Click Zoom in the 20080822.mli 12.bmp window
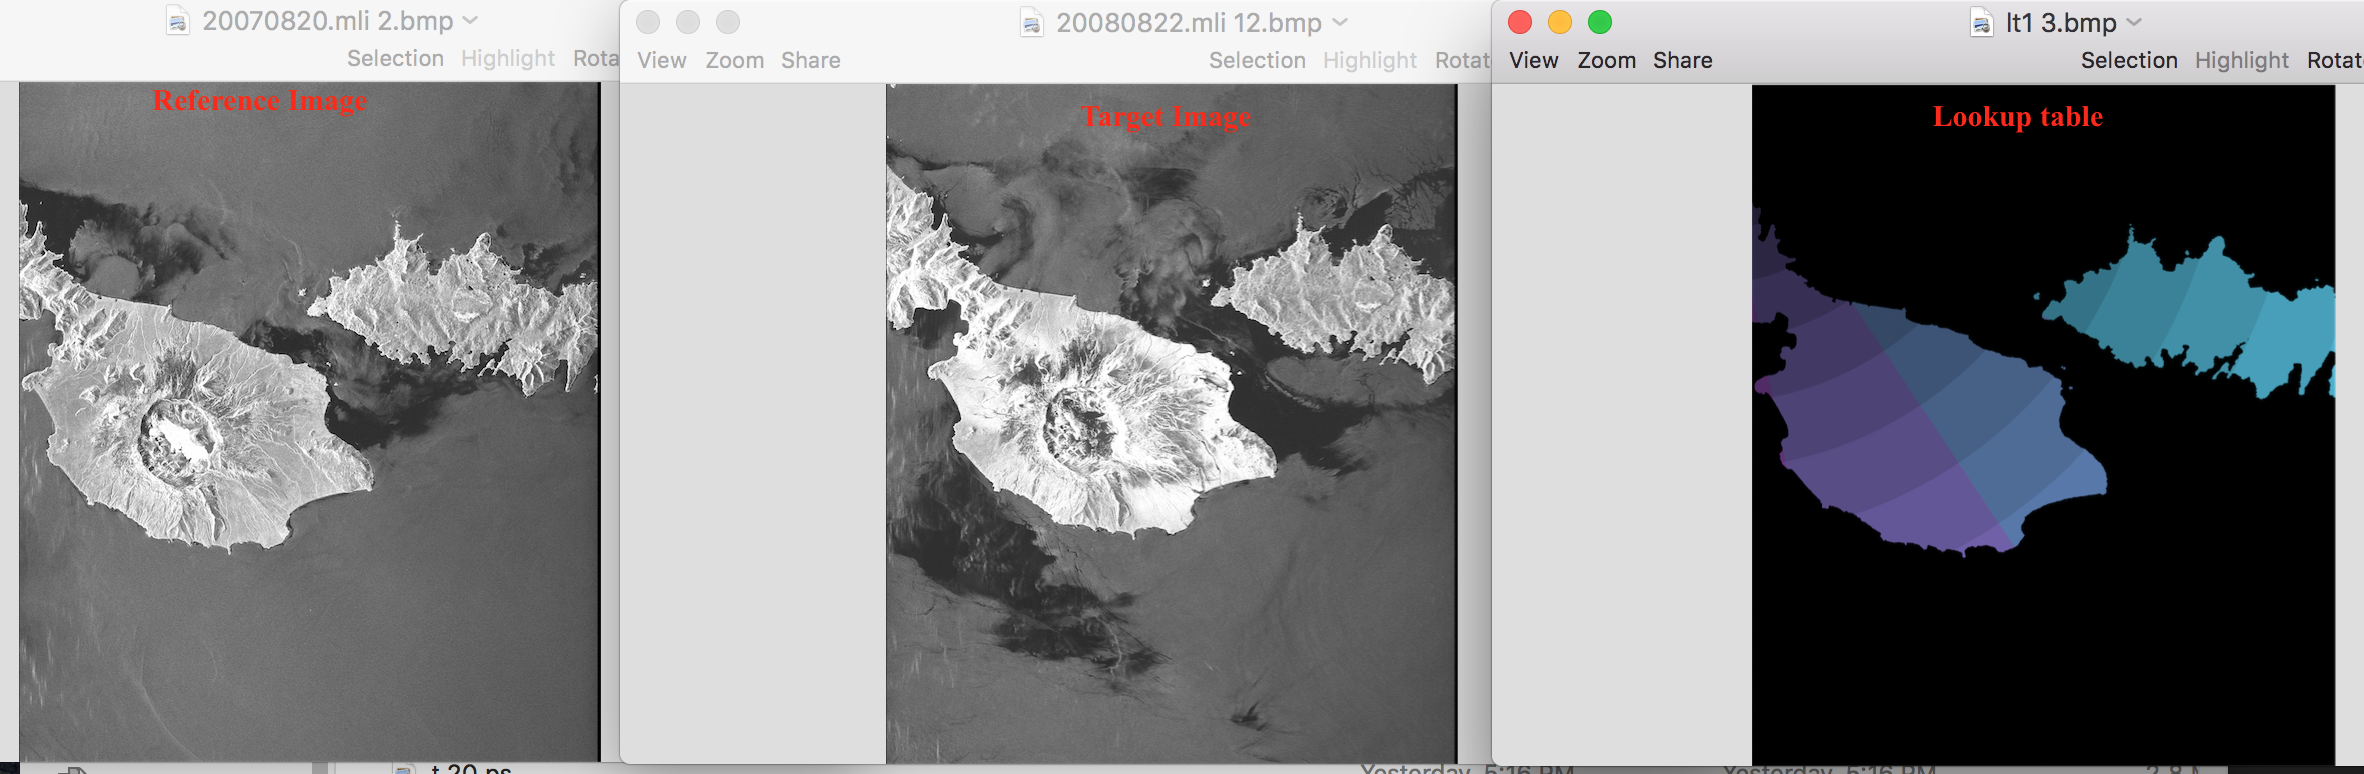Image resolution: width=2364 pixels, height=774 pixels. tap(735, 60)
